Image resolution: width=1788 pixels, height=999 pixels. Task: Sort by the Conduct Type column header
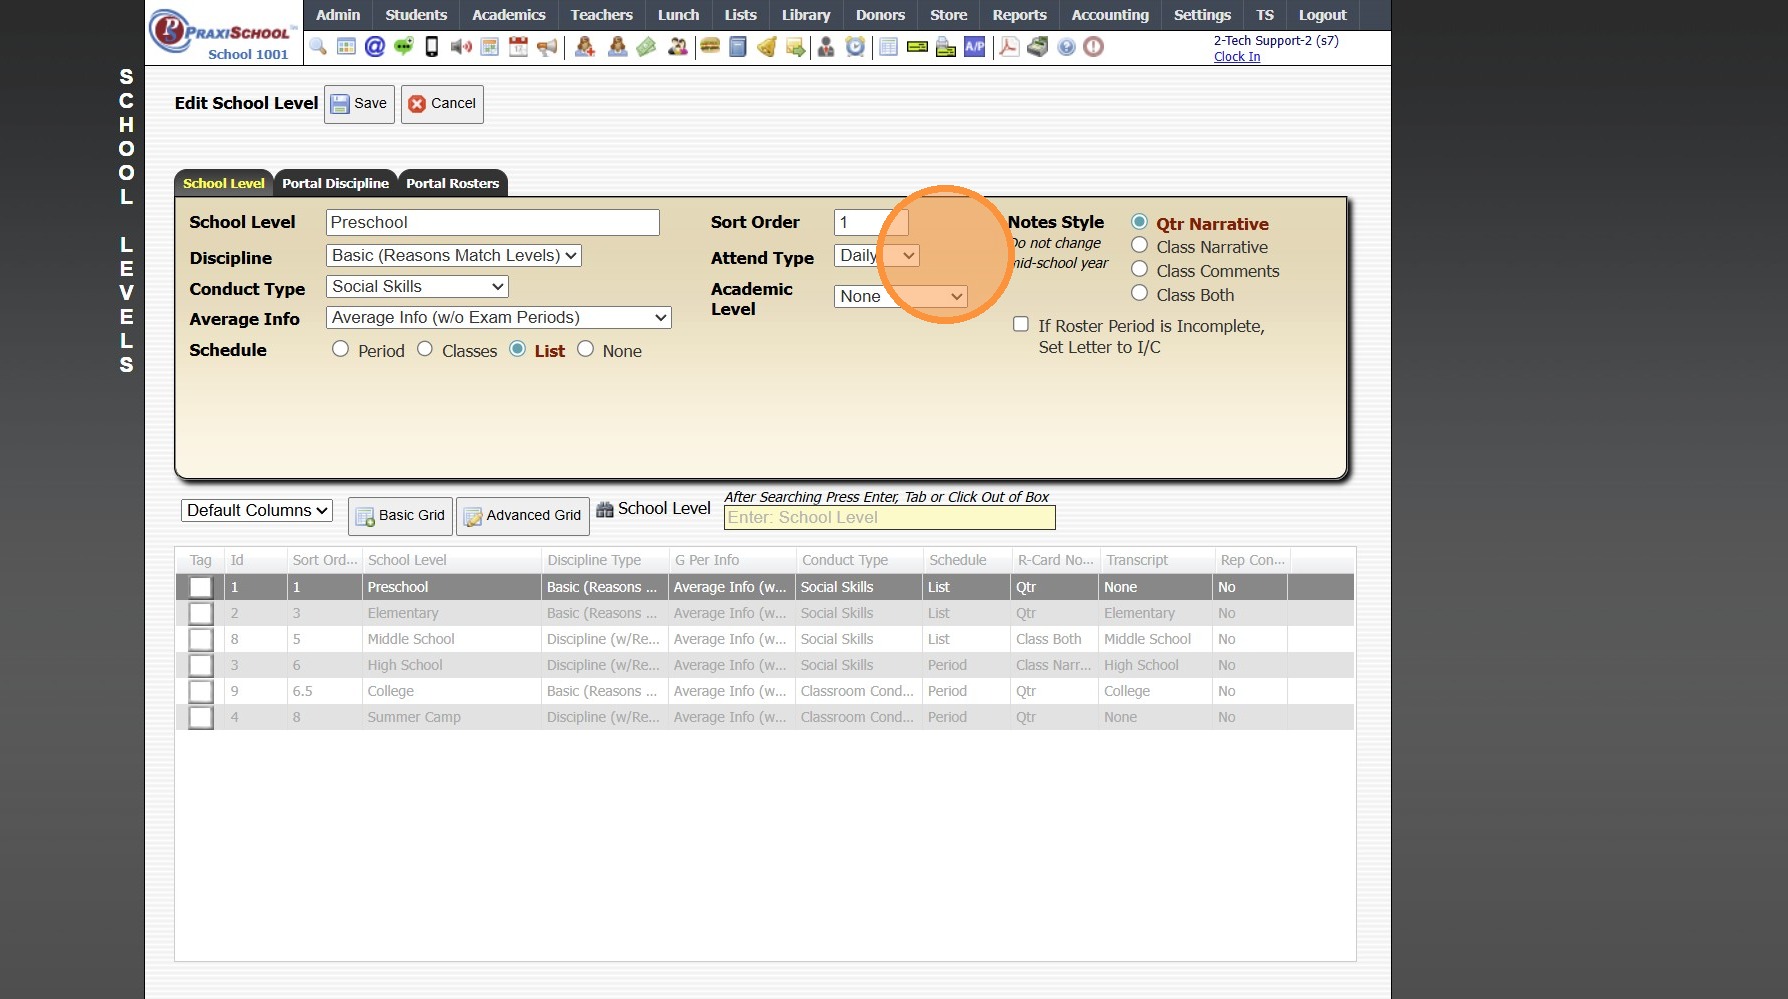point(858,560)
